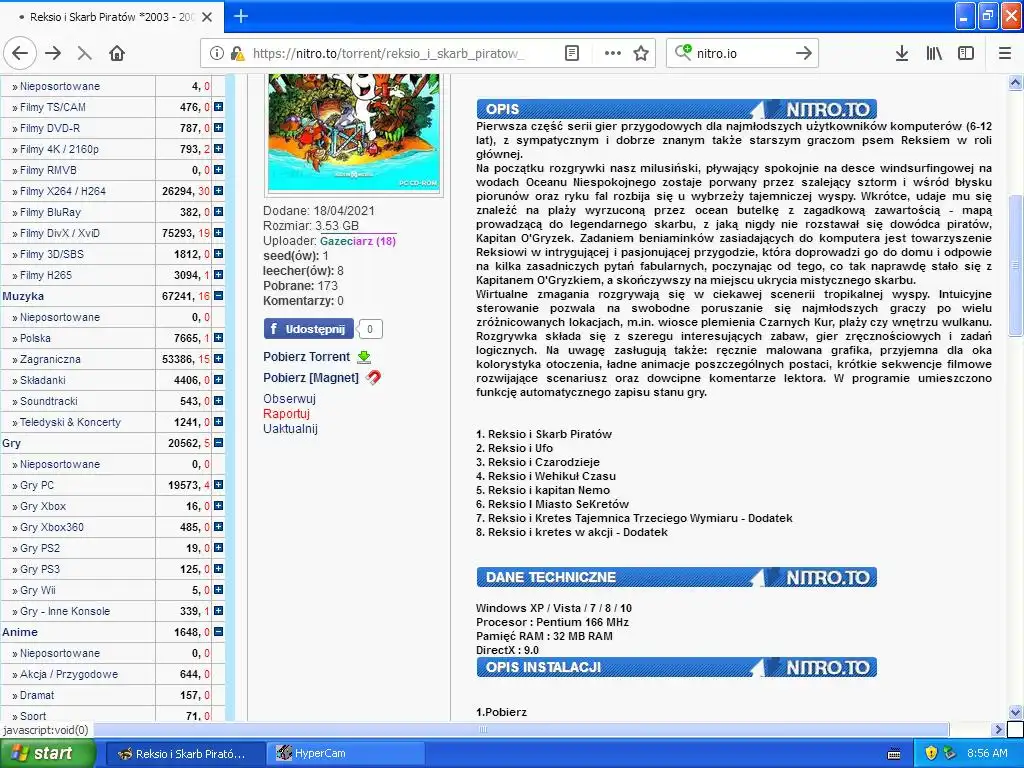Share on Facebook with the Udostępnij button
Screen dimensions: 1024x768
click(309, 329)
